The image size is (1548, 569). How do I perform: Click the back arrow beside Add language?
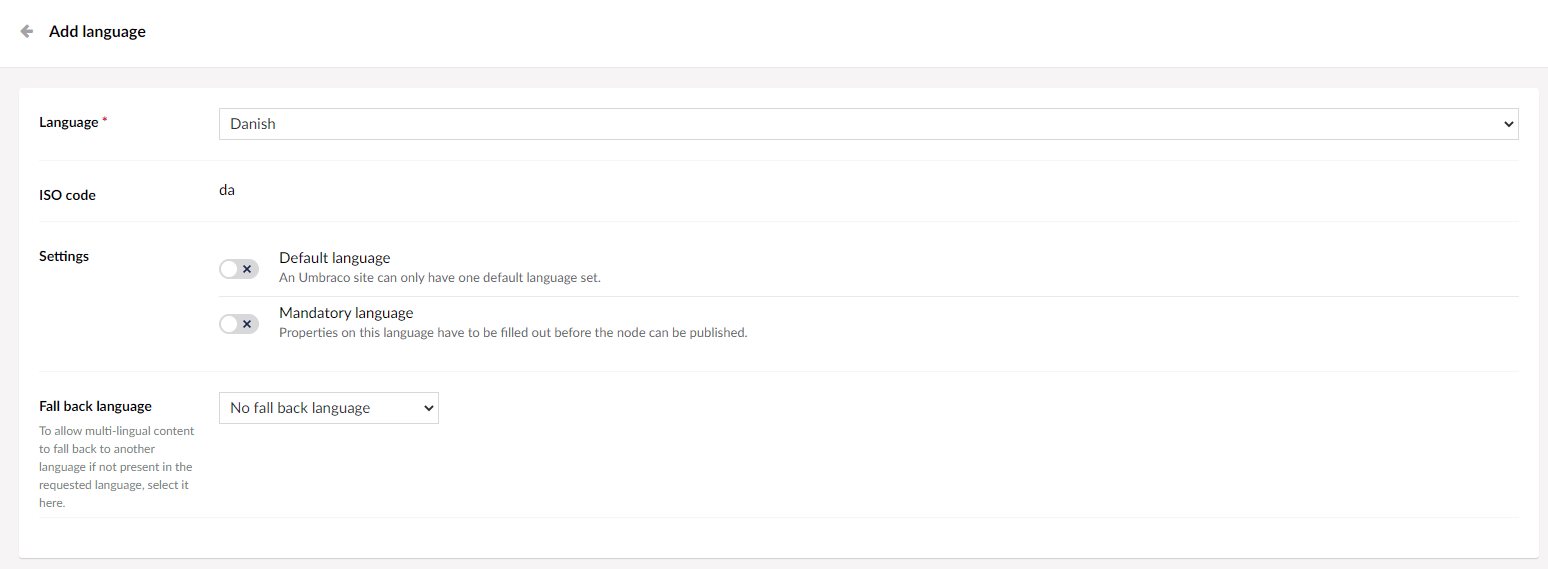tap(27, 32)
